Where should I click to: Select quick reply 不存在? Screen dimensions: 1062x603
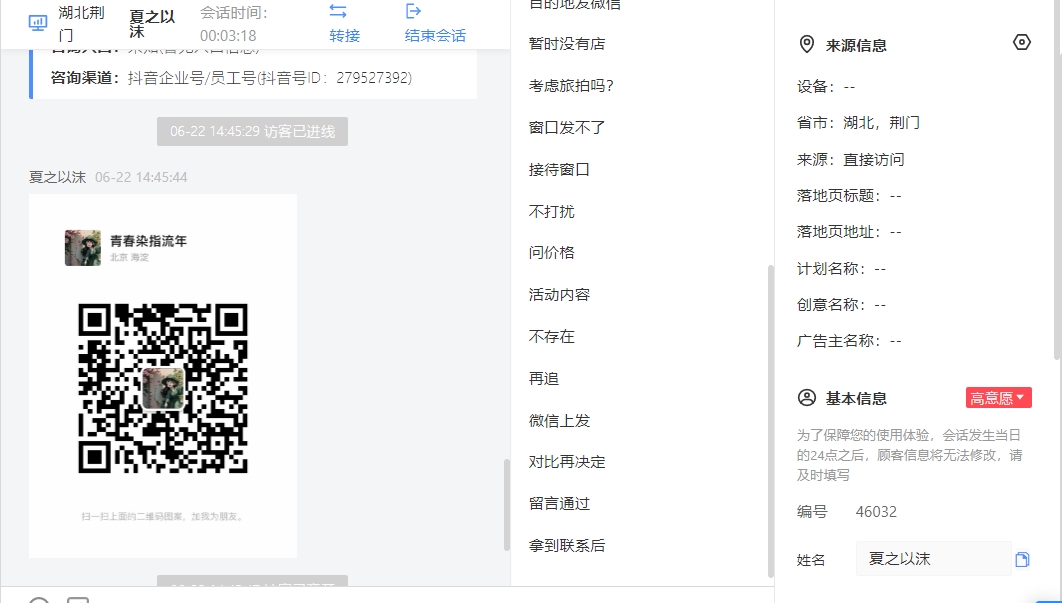click(551, 337)
